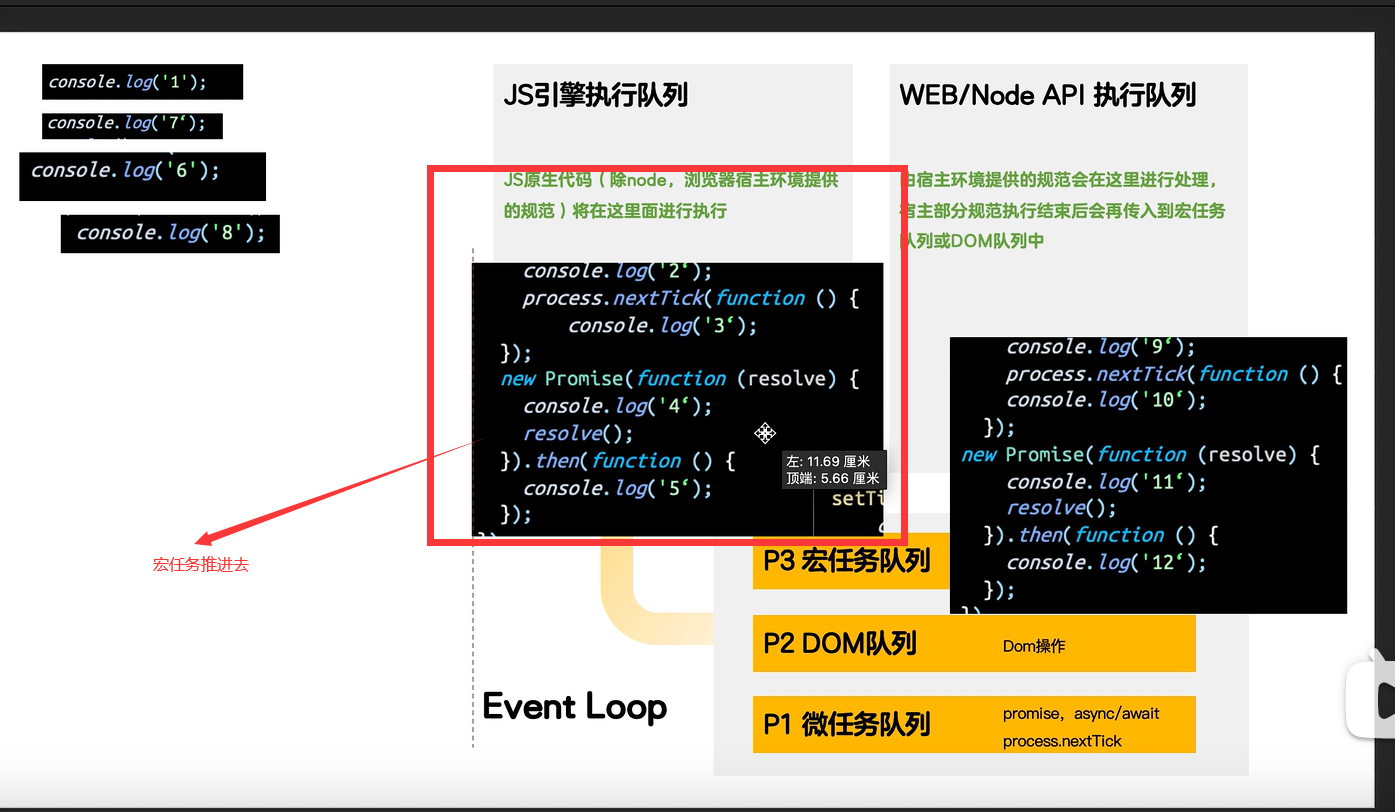This screenshot has width=1395, height=812.
Task: Select the green '由宿主环境提供的规范' description text
Action: pos(1062,211)
